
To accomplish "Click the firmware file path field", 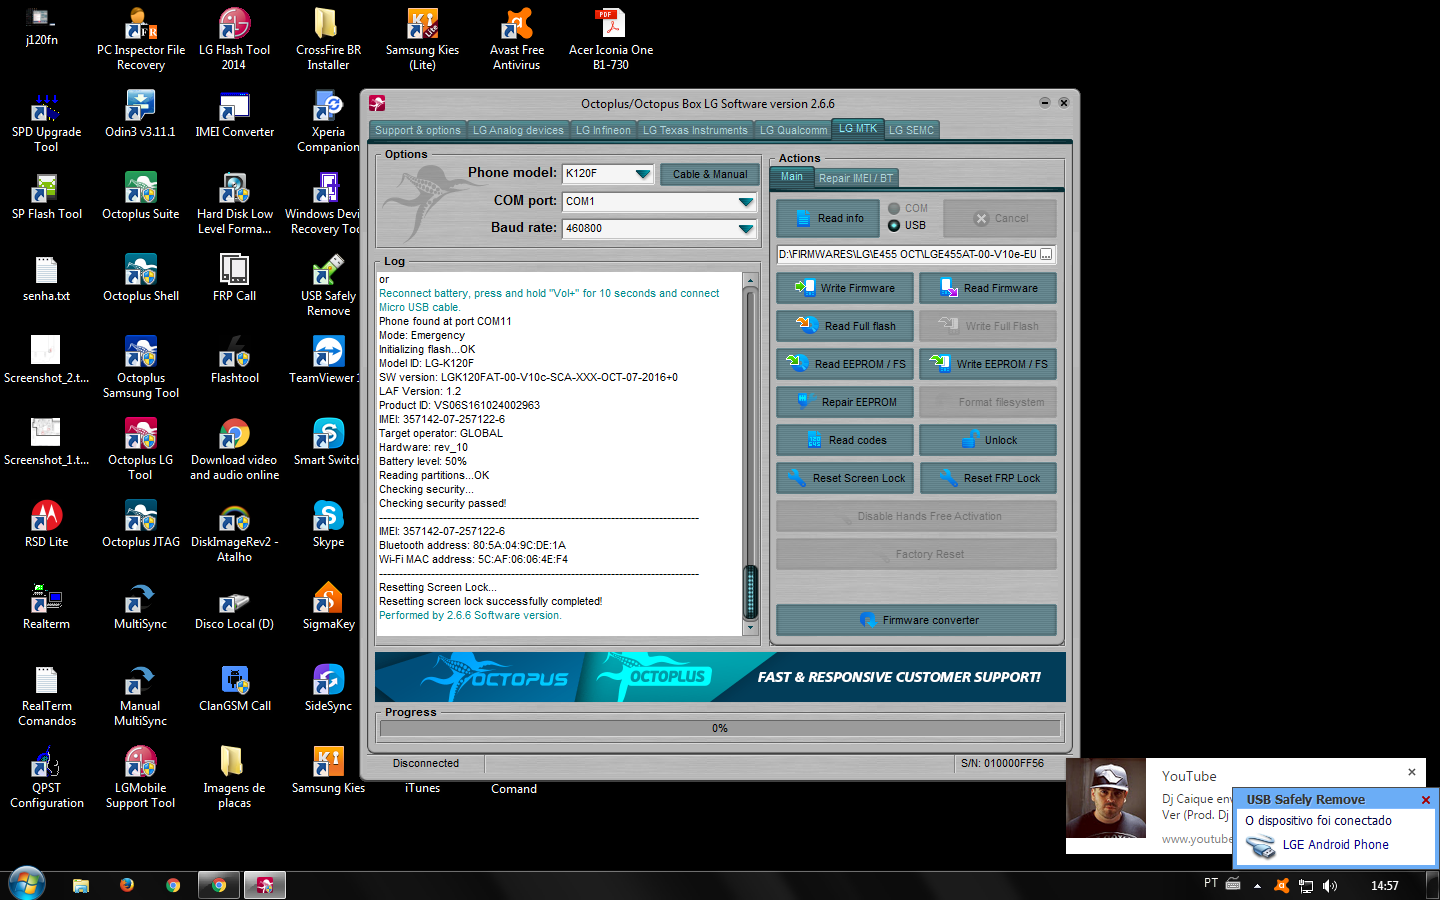I will (908, 254).
